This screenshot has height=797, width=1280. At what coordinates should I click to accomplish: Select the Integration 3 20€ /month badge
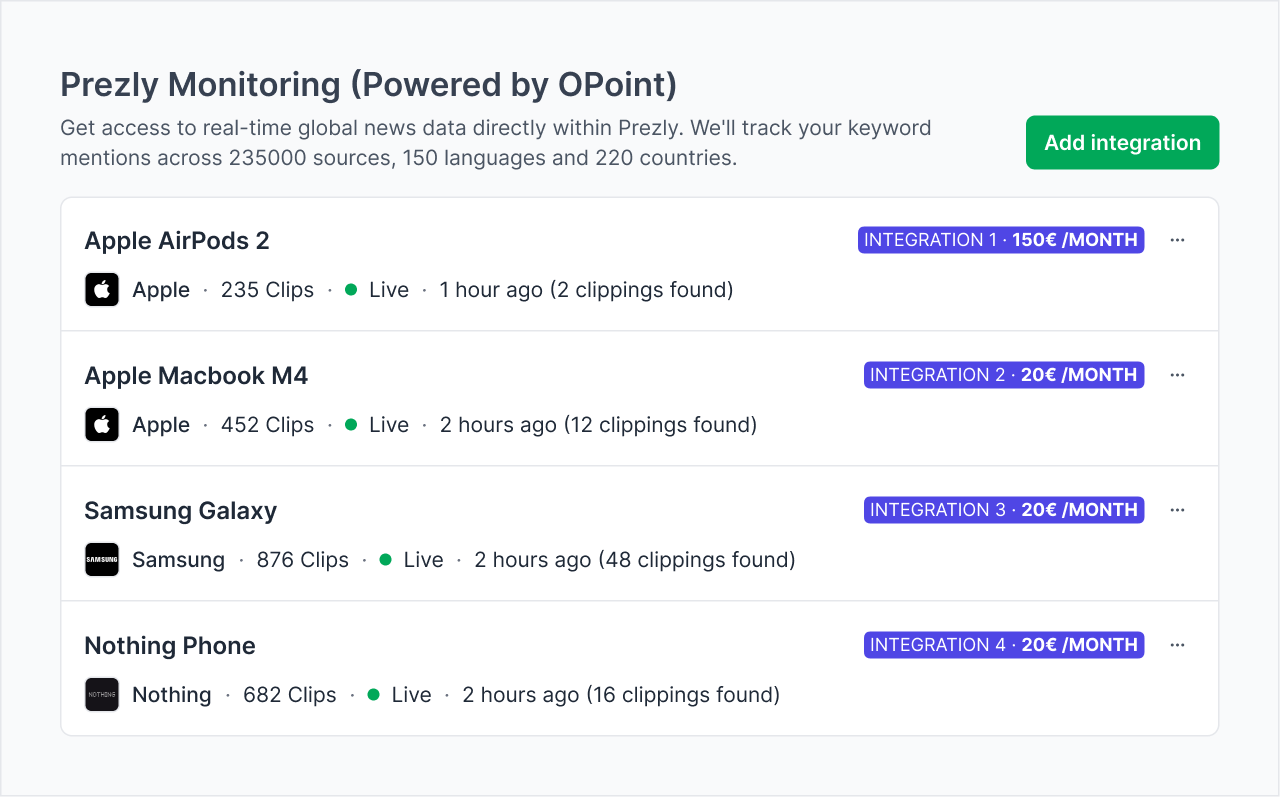click(1004, 510)
